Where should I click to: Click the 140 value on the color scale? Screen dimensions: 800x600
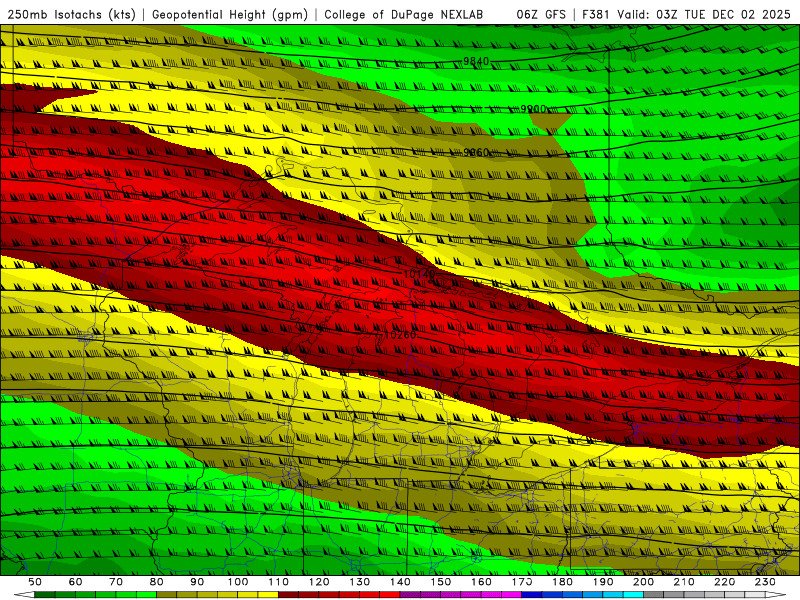(400, 582)
